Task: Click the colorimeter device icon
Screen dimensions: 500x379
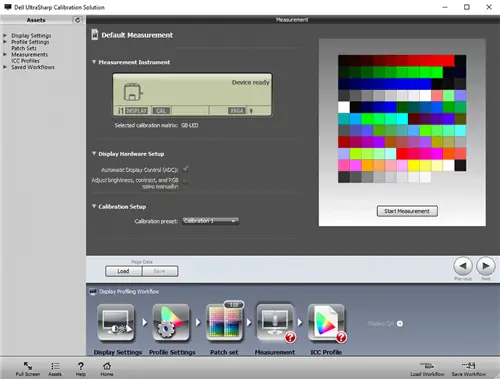Action: click(x=133, y=92)
